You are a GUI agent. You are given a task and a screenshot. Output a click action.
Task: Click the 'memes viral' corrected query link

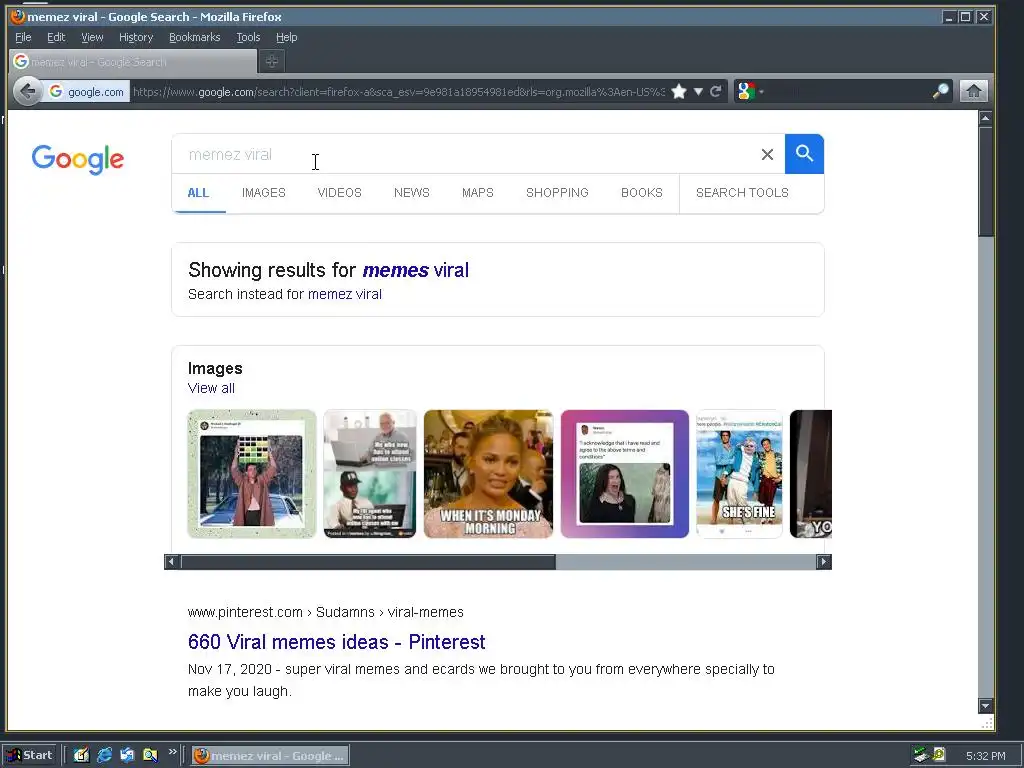point(415,270)
